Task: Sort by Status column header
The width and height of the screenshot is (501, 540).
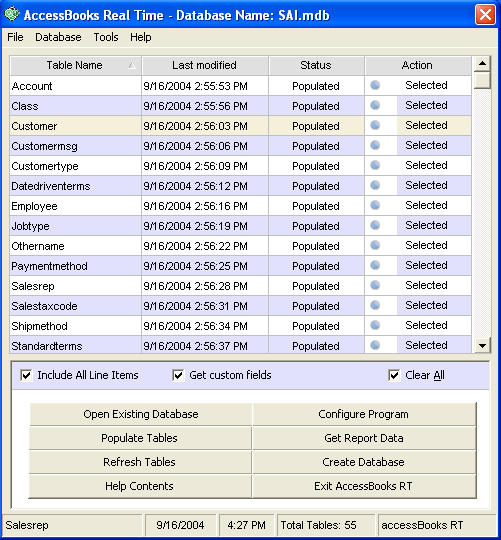Action: (316, 65)
